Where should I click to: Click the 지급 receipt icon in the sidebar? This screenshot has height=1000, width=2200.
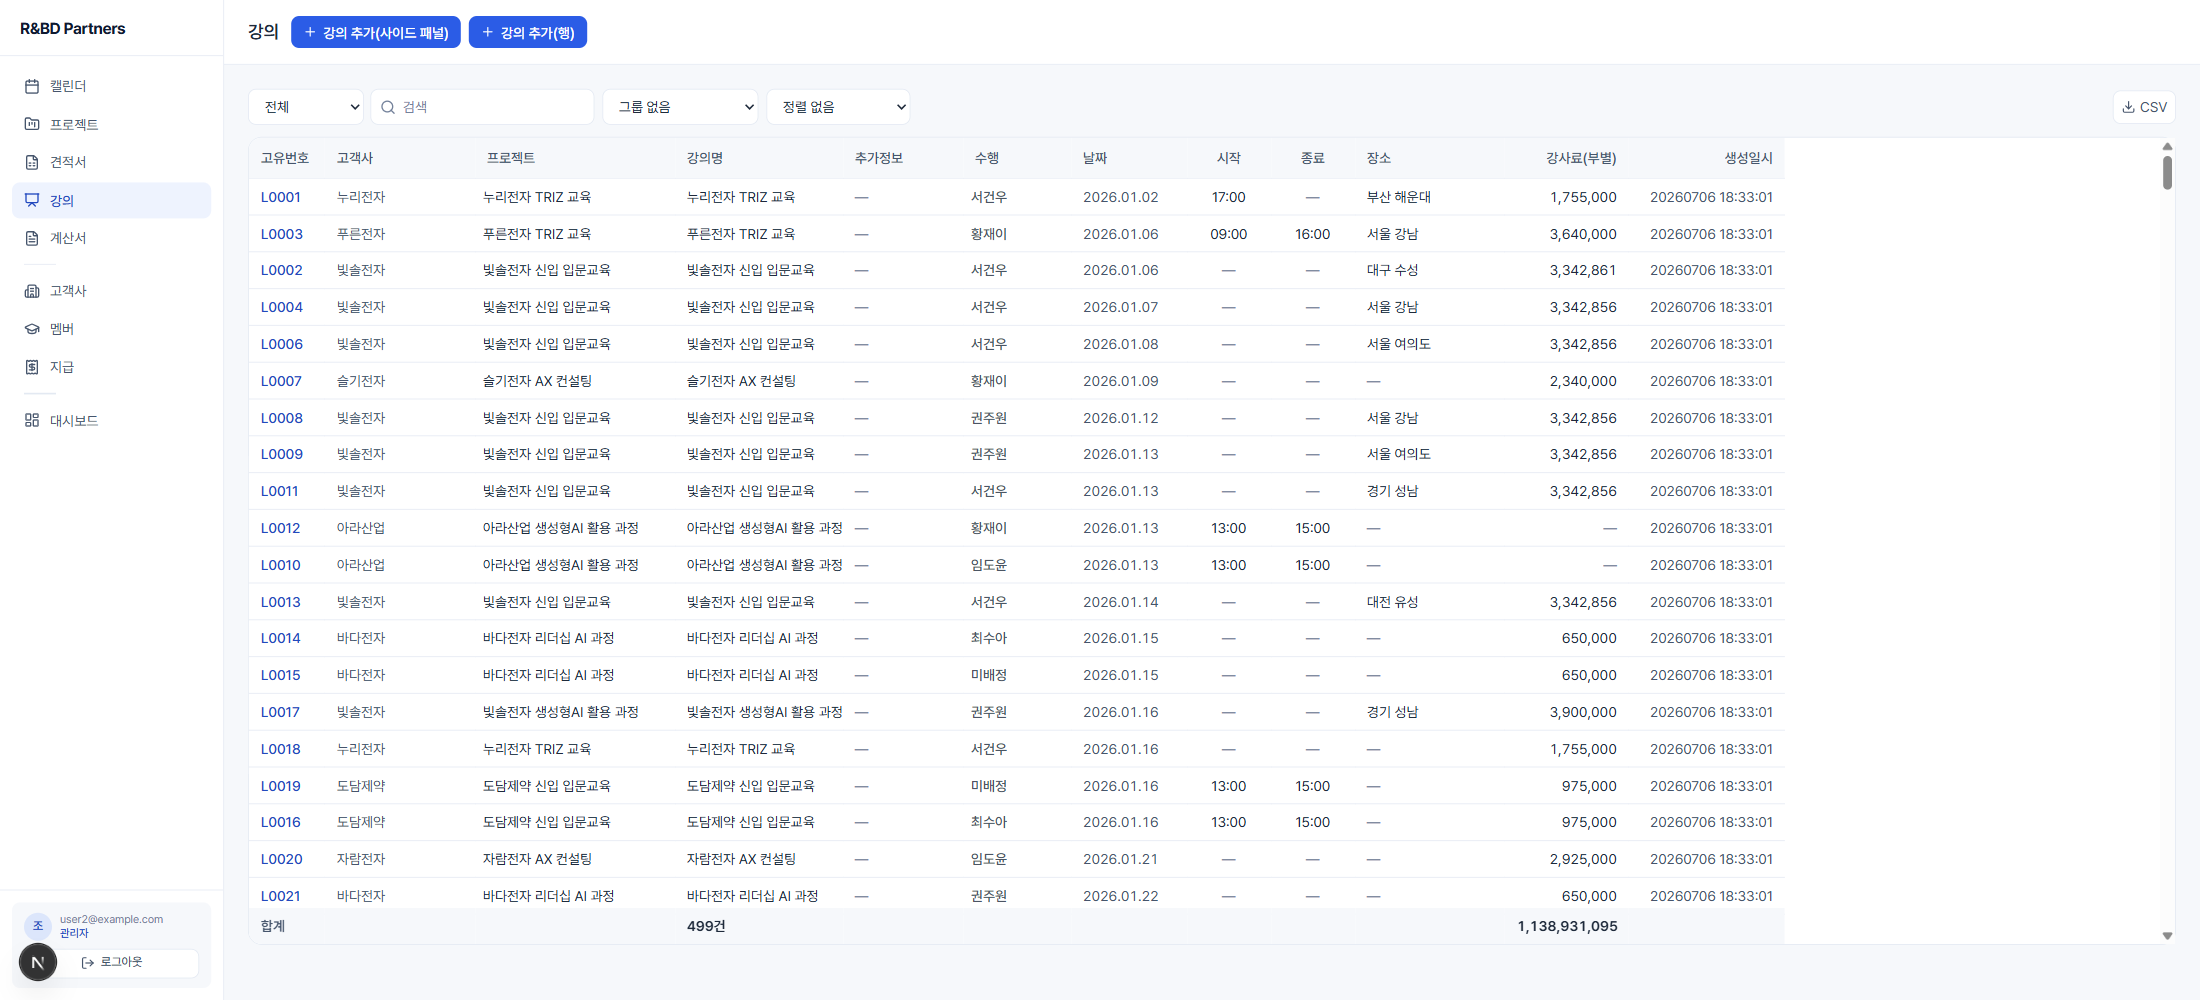point(32,367)
